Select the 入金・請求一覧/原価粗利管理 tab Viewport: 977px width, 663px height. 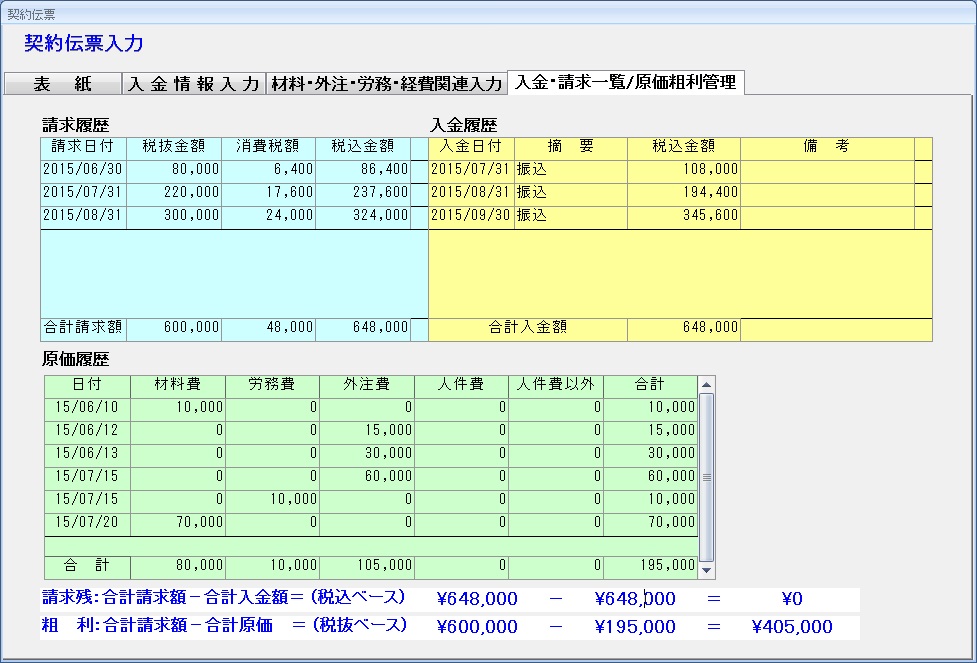click(625, 82)
